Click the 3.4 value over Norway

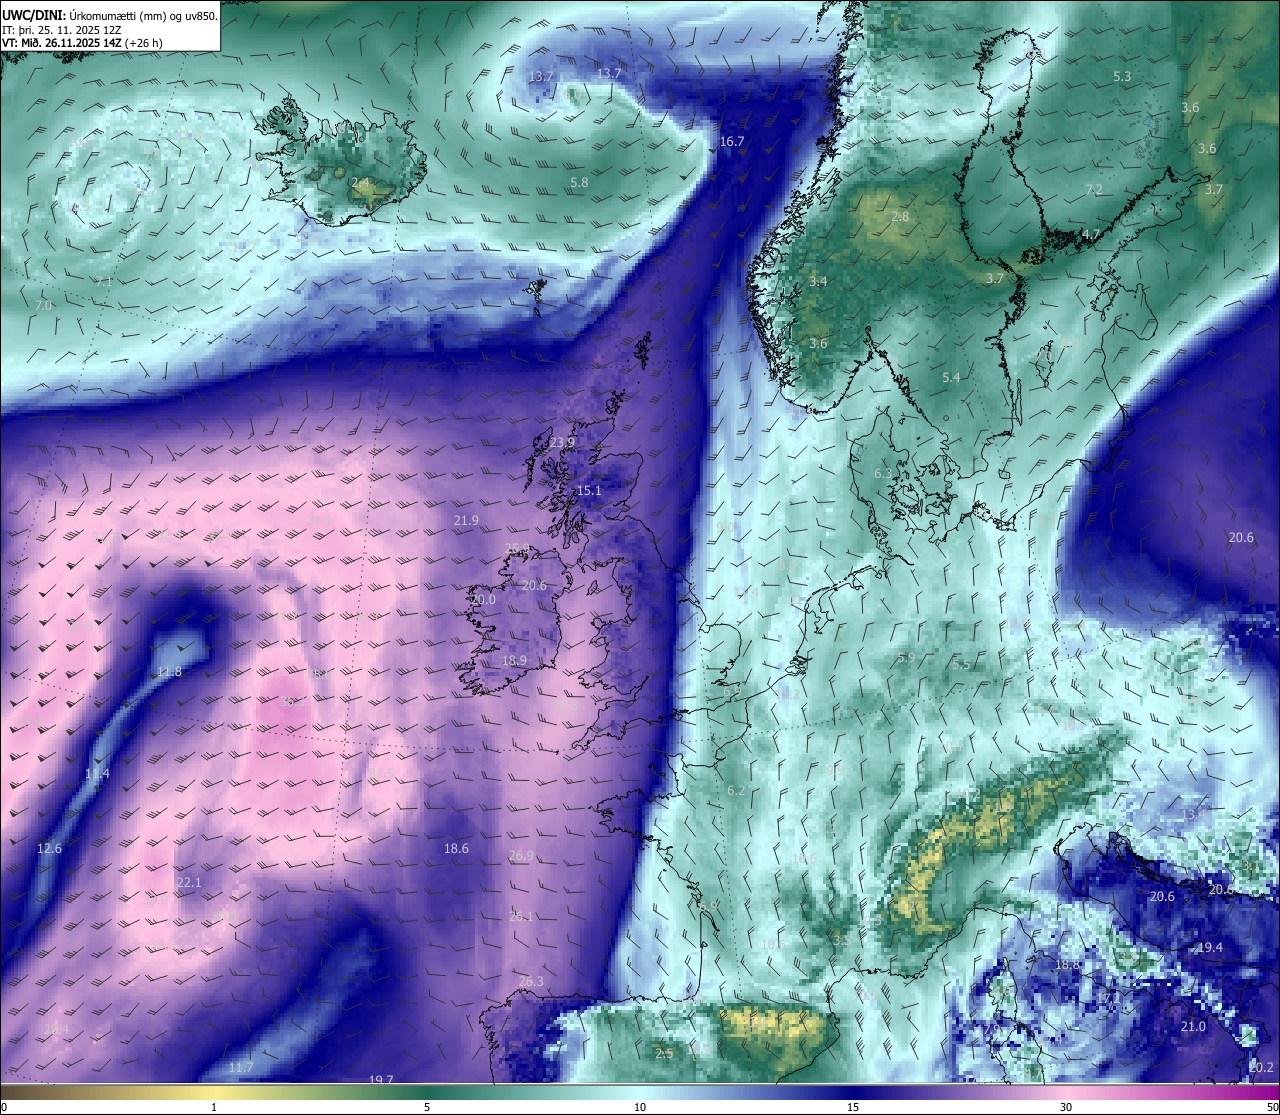[x=818, y=282]
